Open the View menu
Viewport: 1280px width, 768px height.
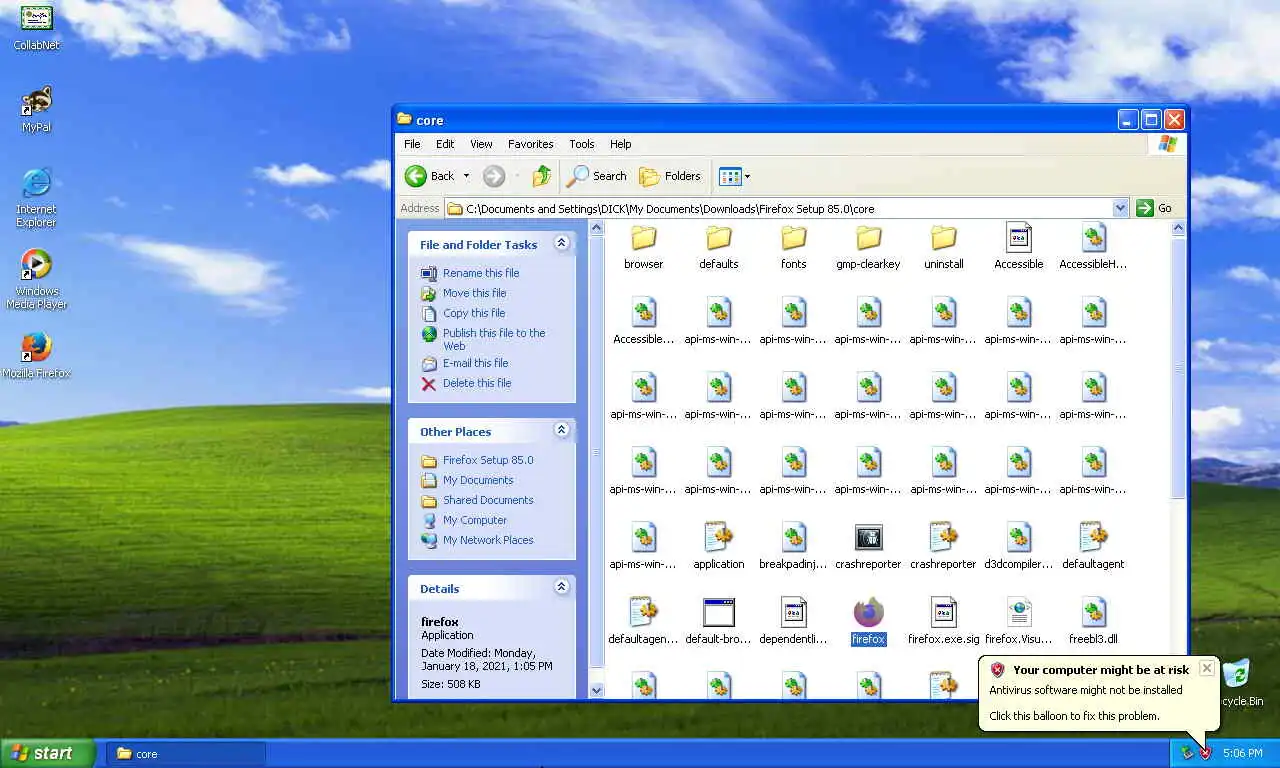click(x=481, y=144)
